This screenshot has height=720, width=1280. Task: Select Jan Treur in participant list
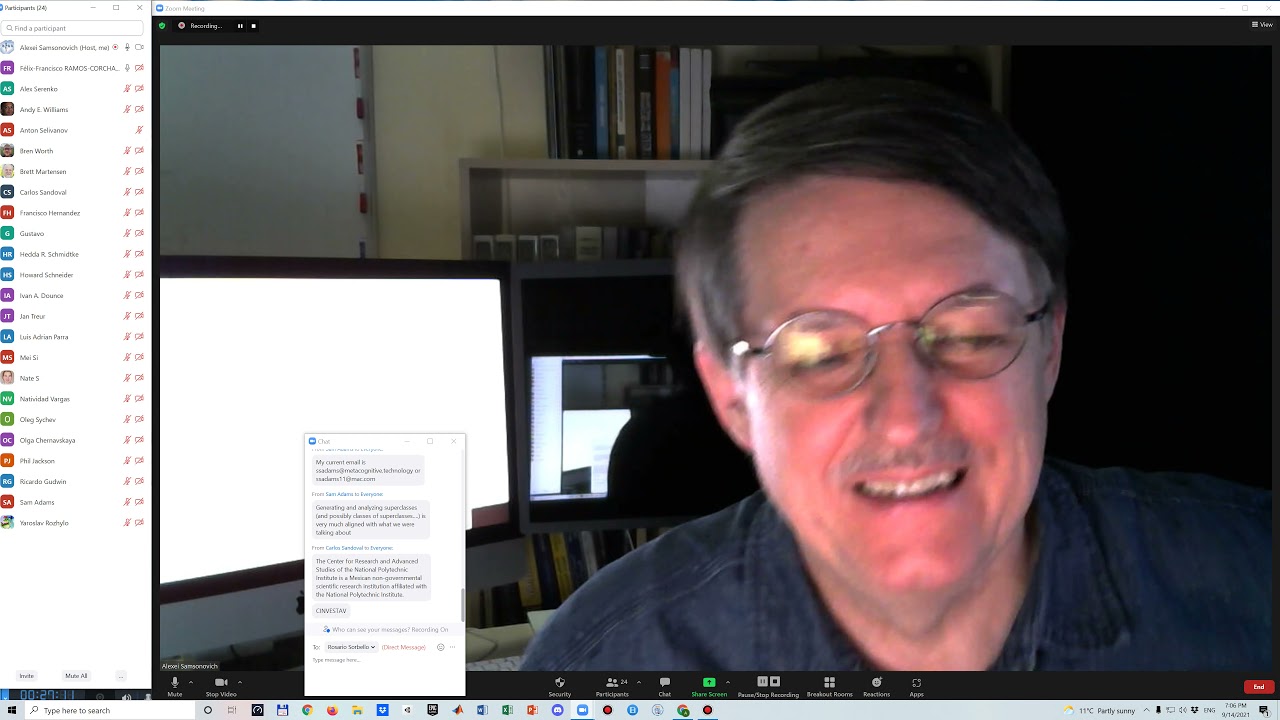pyautogui.click(x=75, y=316)
